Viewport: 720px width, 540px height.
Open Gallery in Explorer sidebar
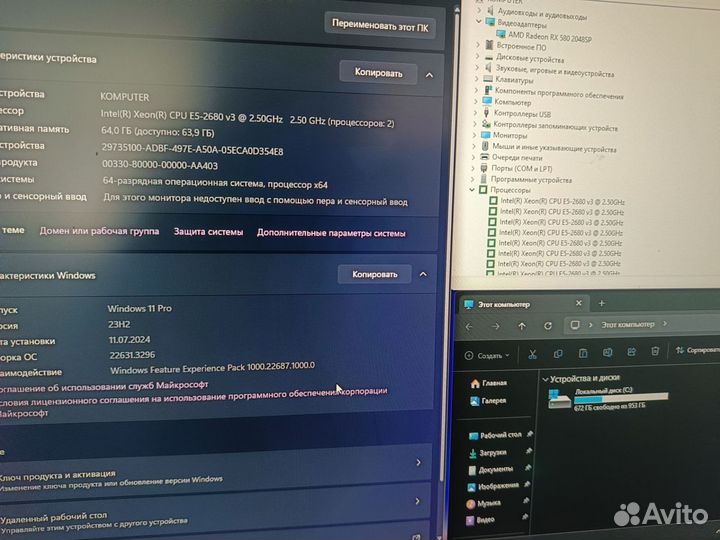pos(488,401)
